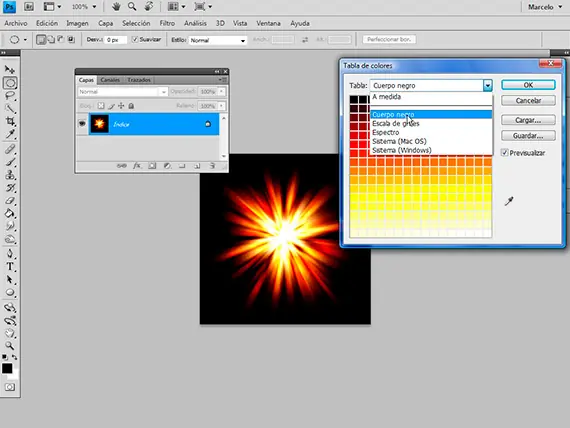The width and height of the screenshot is (570, 428).
Task: Select the Type tool
Action: (x=10, y=267)
